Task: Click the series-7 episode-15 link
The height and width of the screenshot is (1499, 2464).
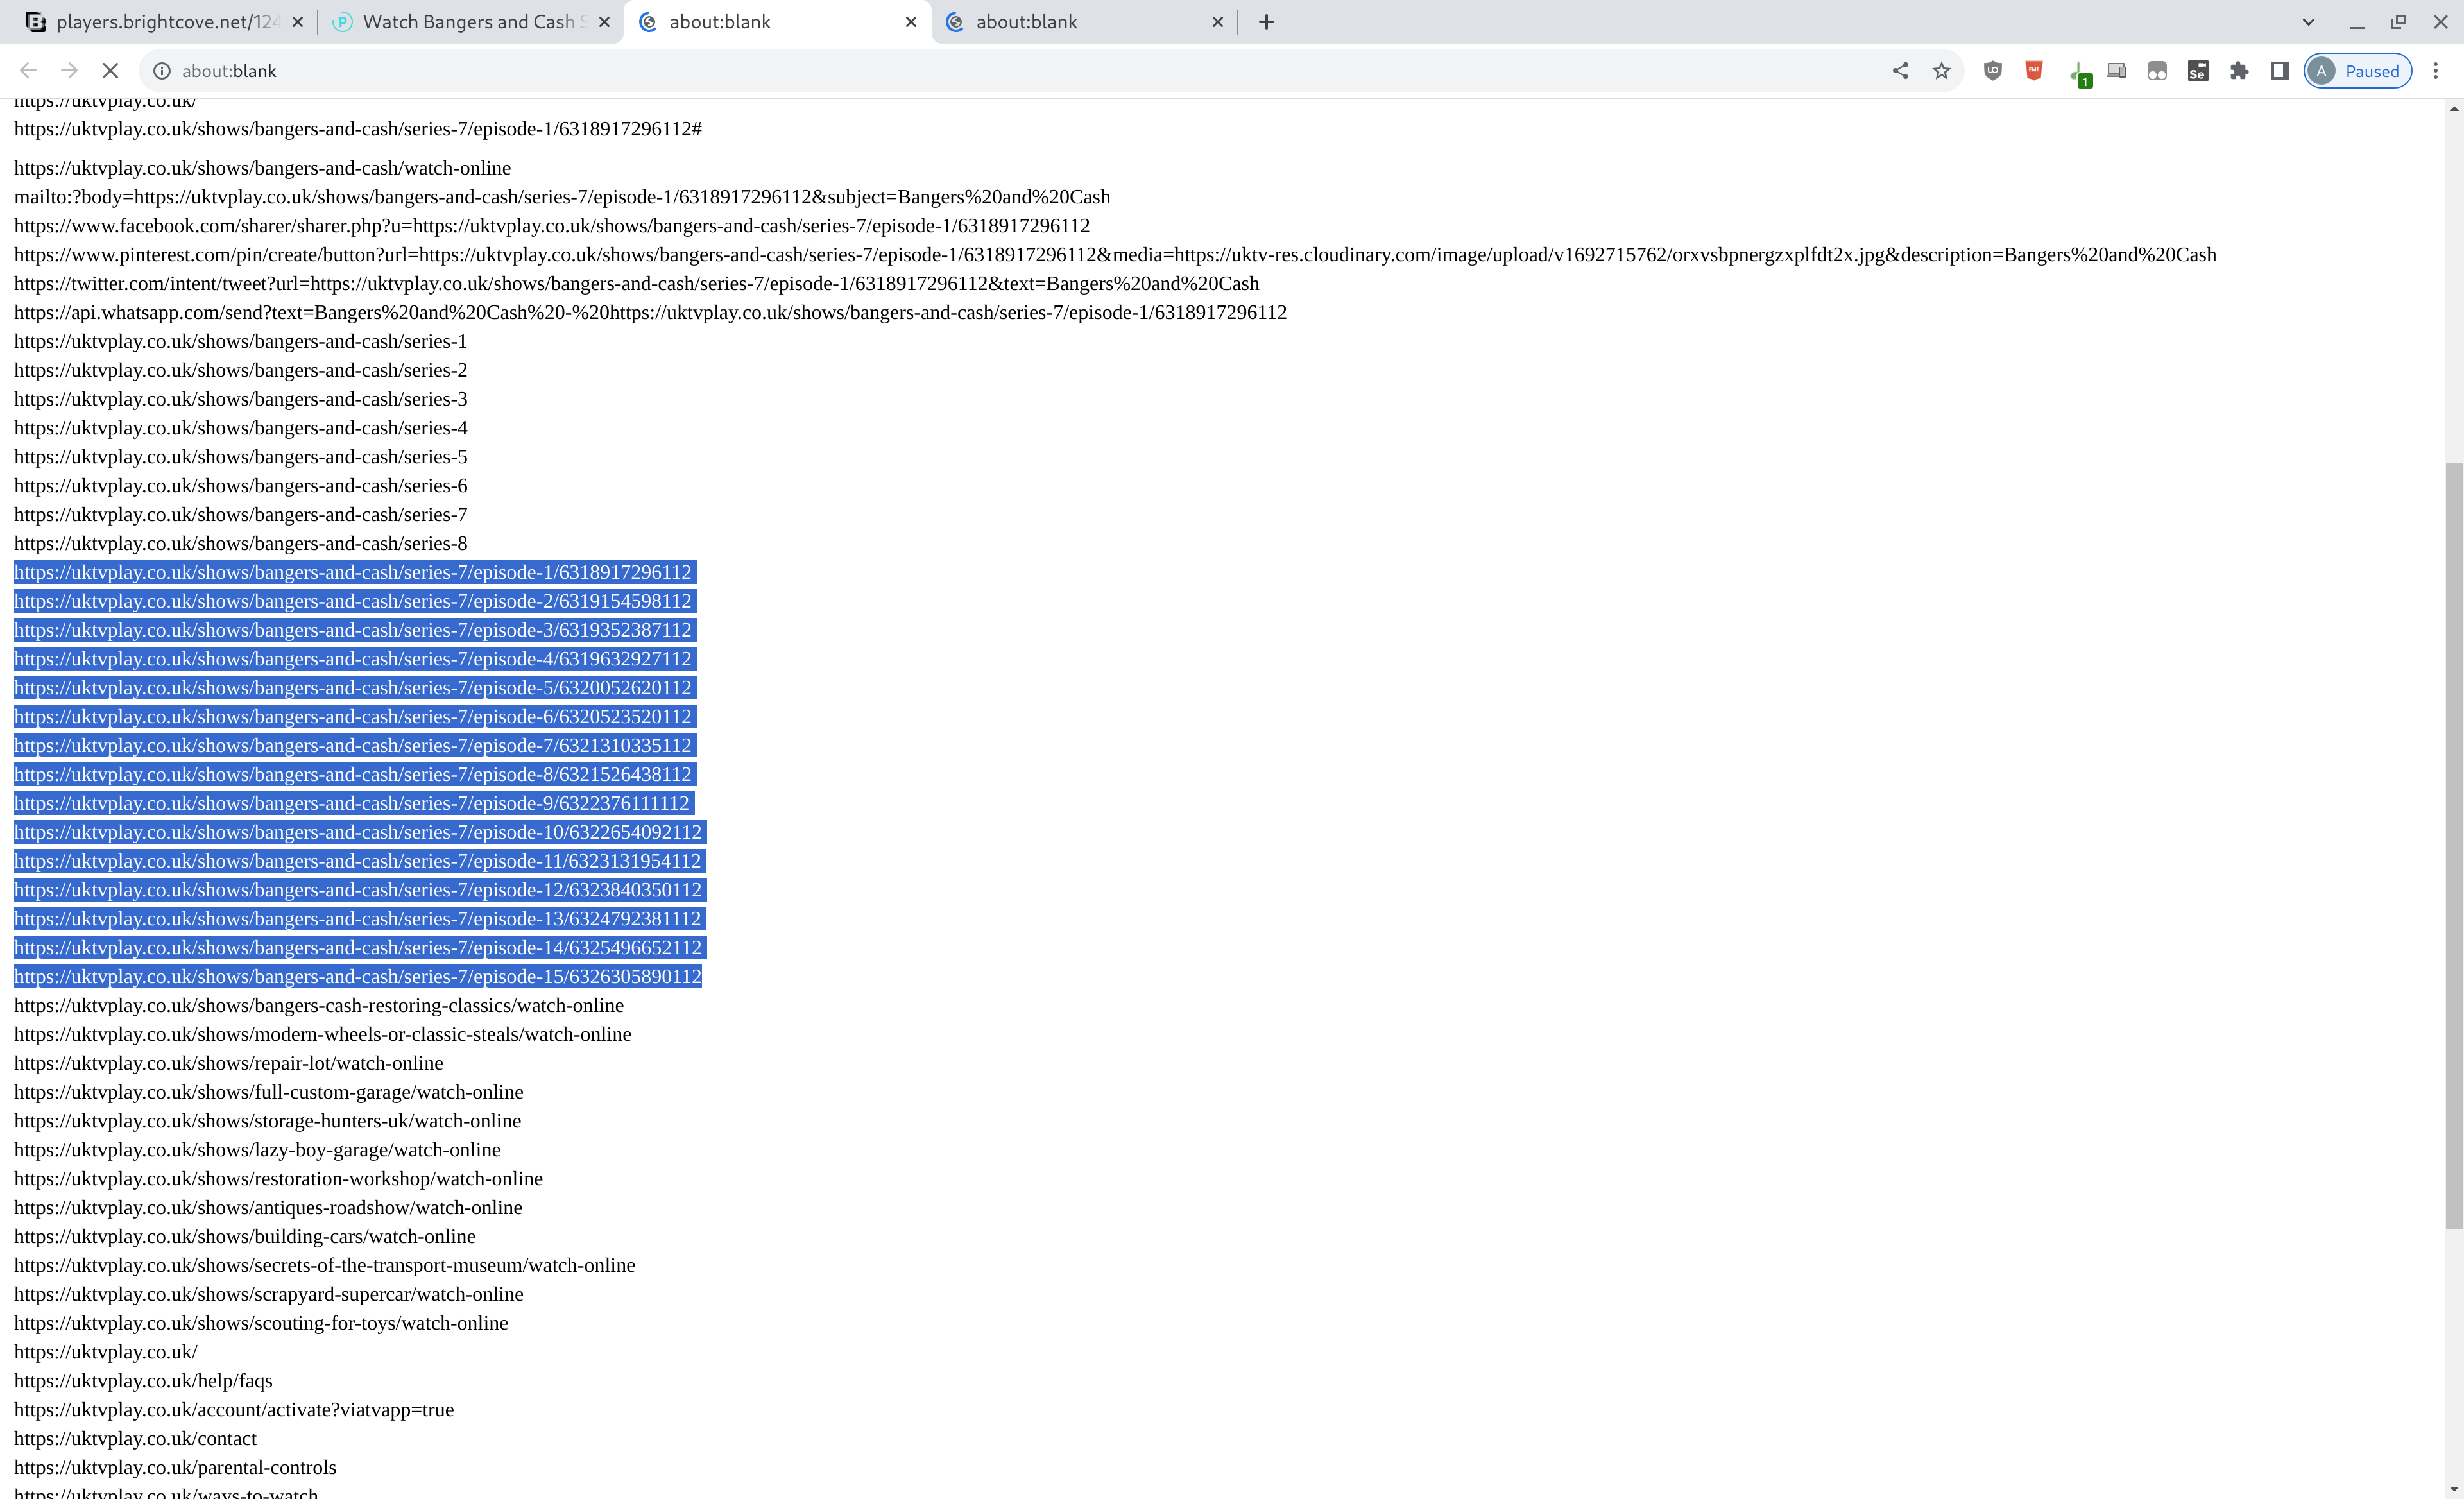Action: (357, 977)
